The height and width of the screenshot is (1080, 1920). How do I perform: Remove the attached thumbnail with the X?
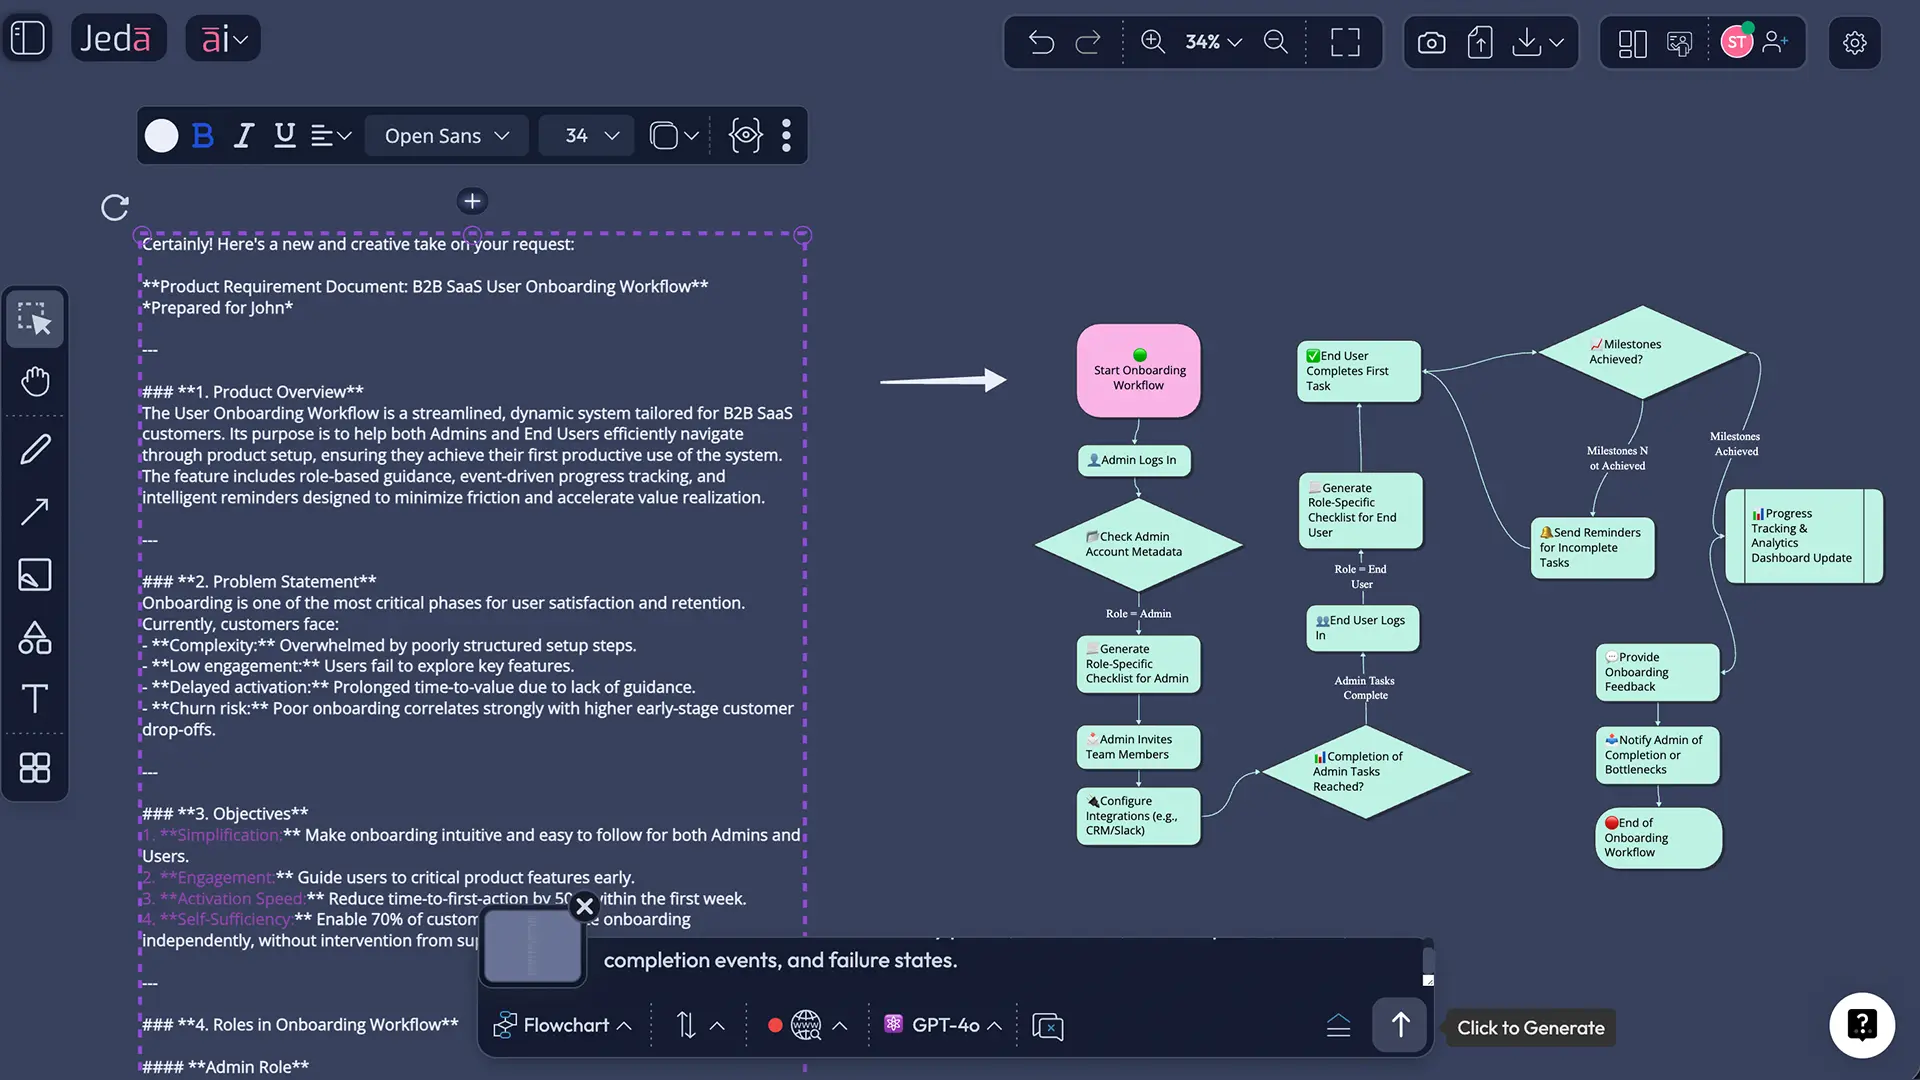tap(585, 907)
